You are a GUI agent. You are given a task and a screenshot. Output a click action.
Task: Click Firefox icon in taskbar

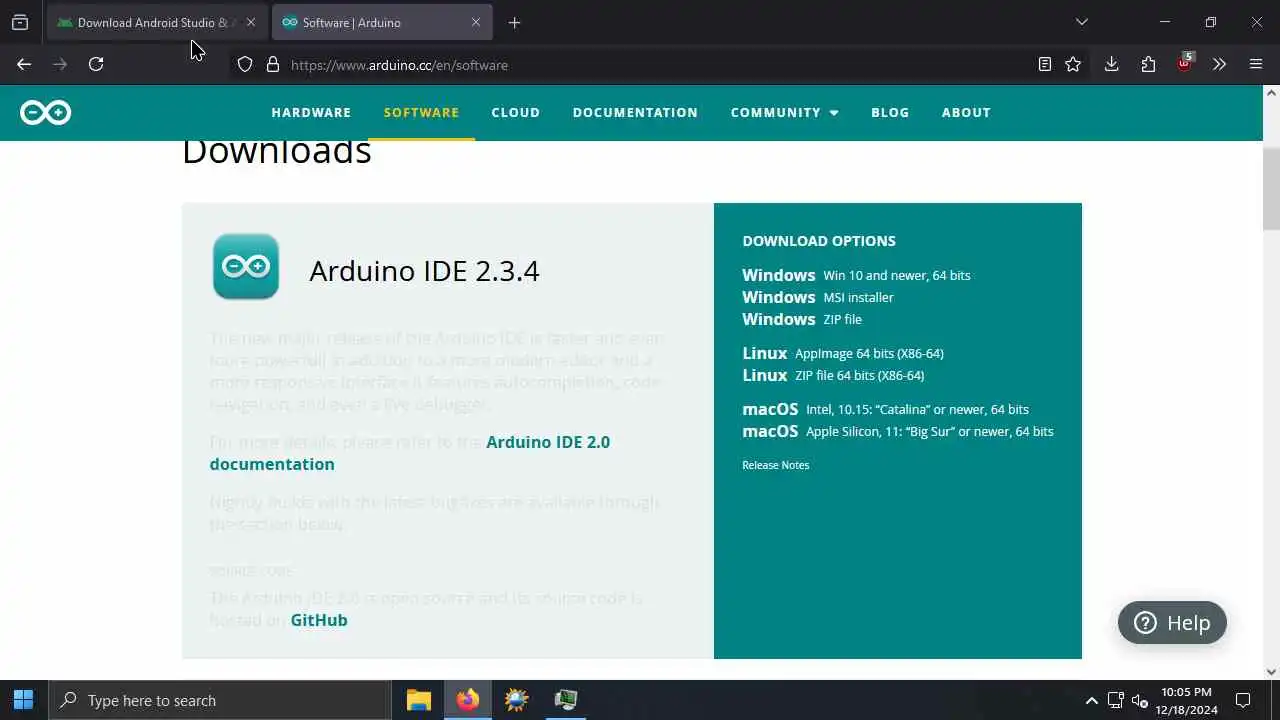click(468, 700)
